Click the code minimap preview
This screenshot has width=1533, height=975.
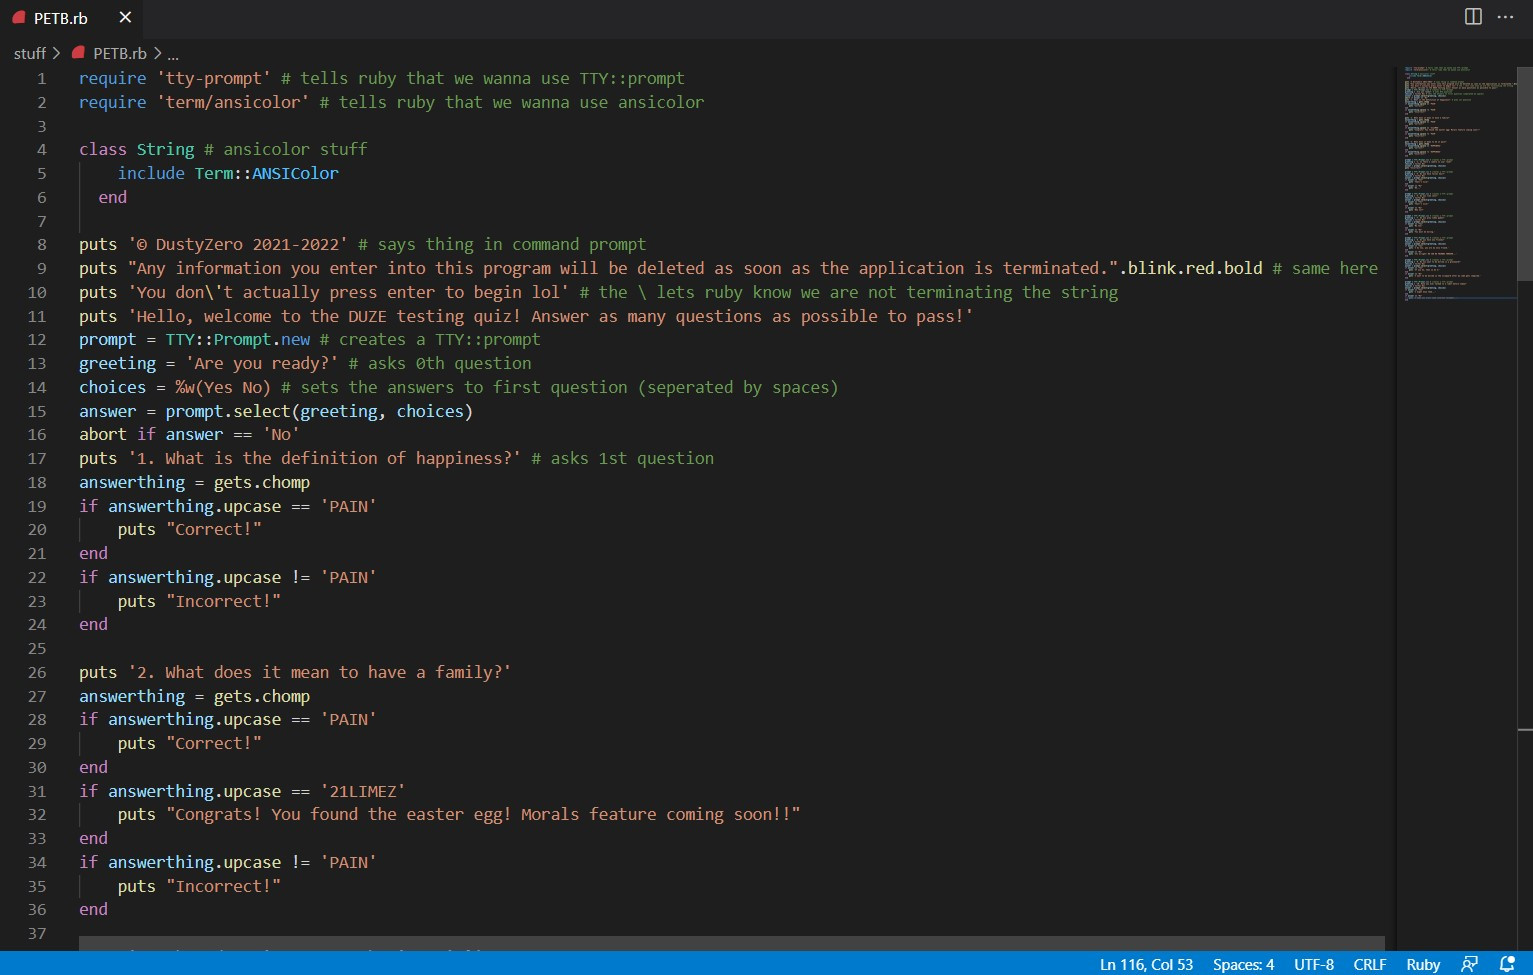pyautogui.click(x=1455, y=180)
